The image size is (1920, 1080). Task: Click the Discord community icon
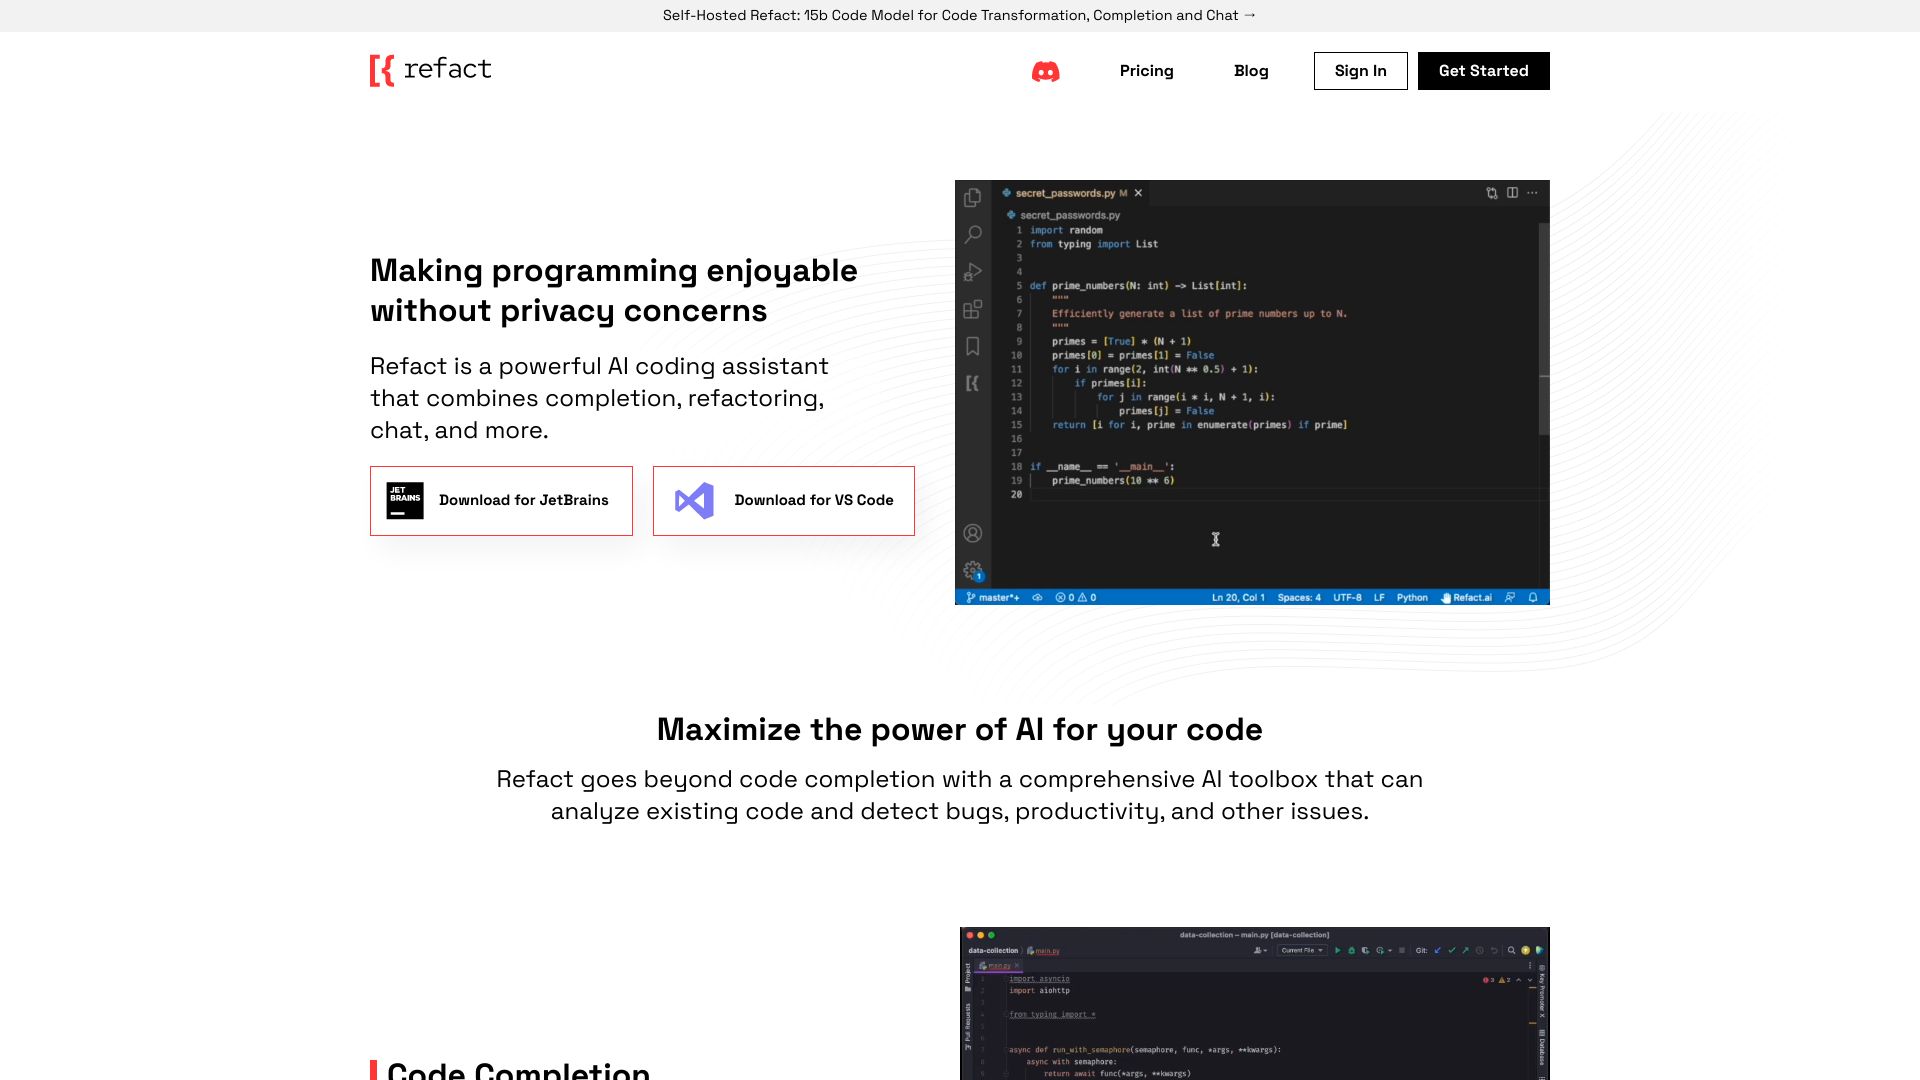pos(1046,71)
